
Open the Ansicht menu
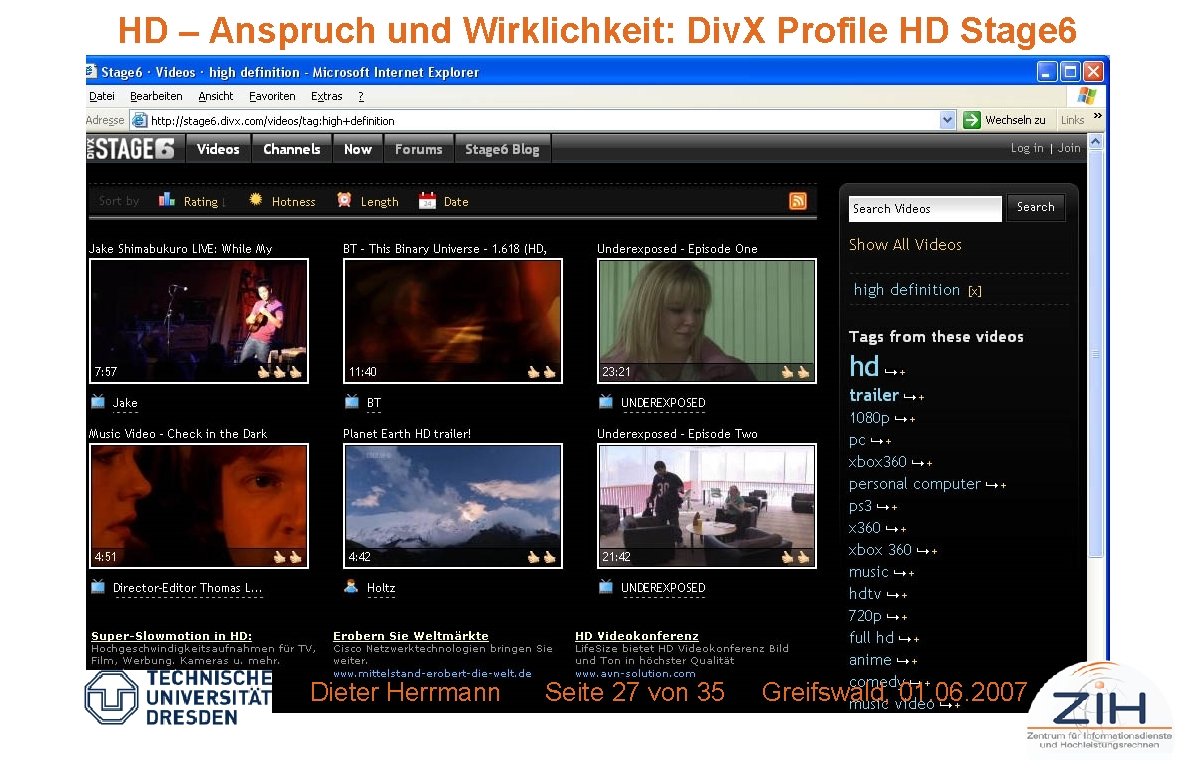tap(216, 96)
